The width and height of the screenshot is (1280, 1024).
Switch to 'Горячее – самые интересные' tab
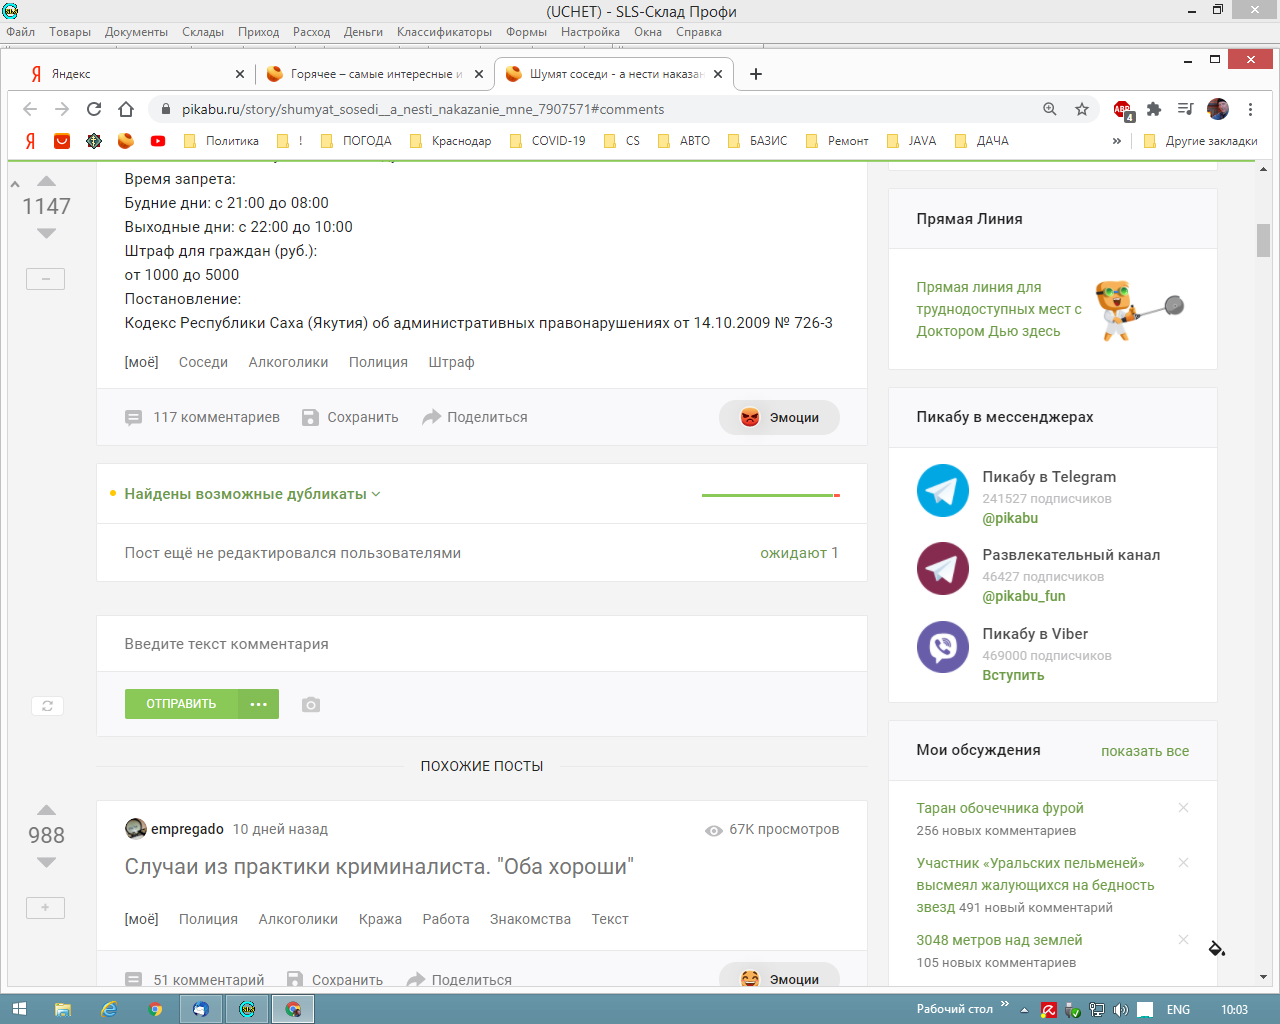point(375,74)
